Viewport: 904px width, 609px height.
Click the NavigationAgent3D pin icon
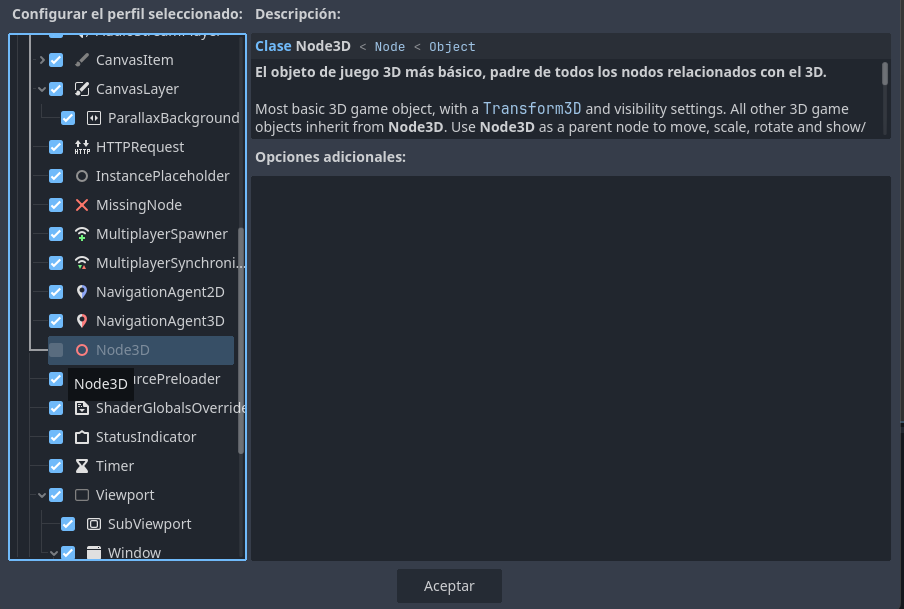(82, 321)
